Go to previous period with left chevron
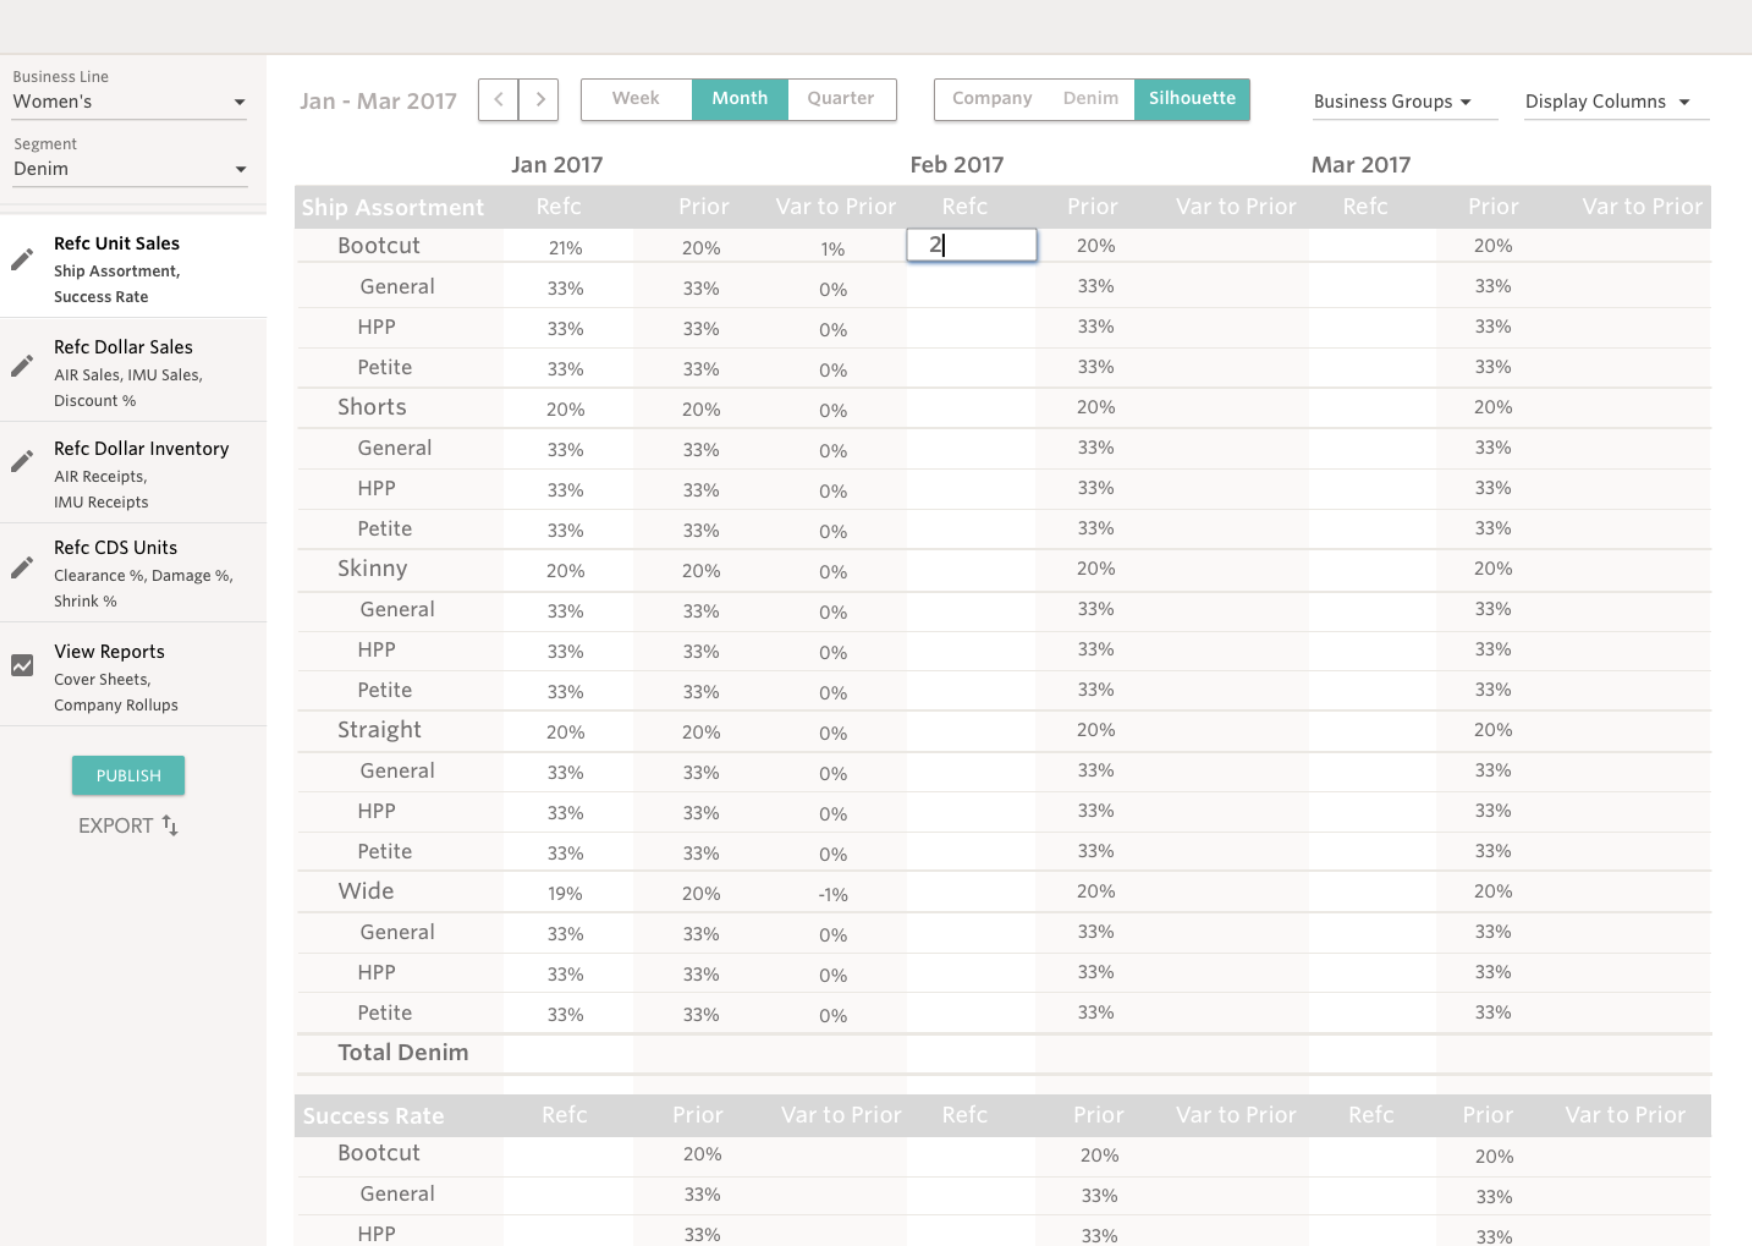The width and height of the screenshot is (1752, 1246). tap(498, 100)
